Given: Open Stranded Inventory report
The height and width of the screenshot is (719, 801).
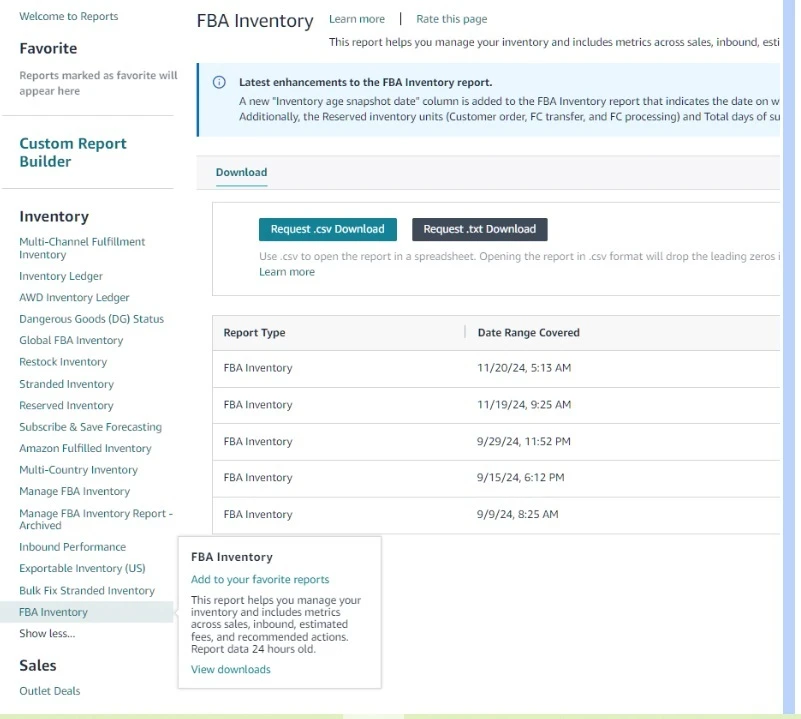Looking at the screenshot, I should 66,384.
